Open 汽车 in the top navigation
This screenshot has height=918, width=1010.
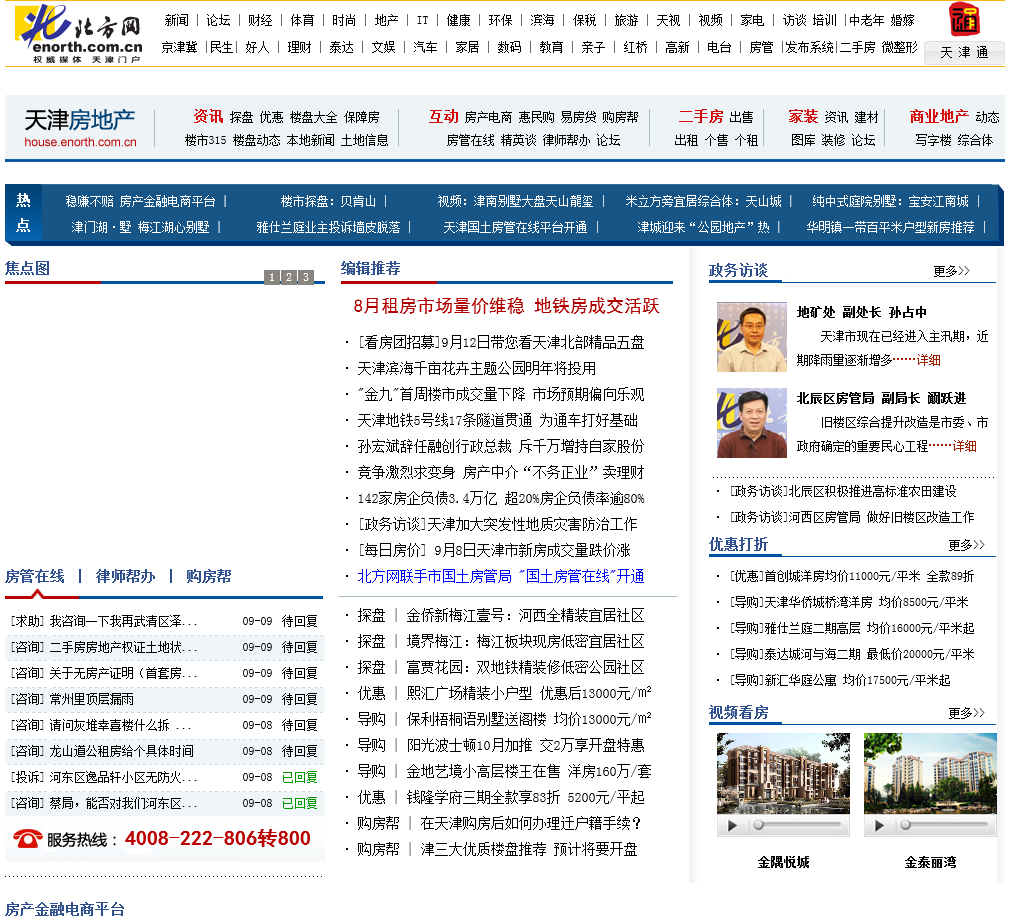425,47
